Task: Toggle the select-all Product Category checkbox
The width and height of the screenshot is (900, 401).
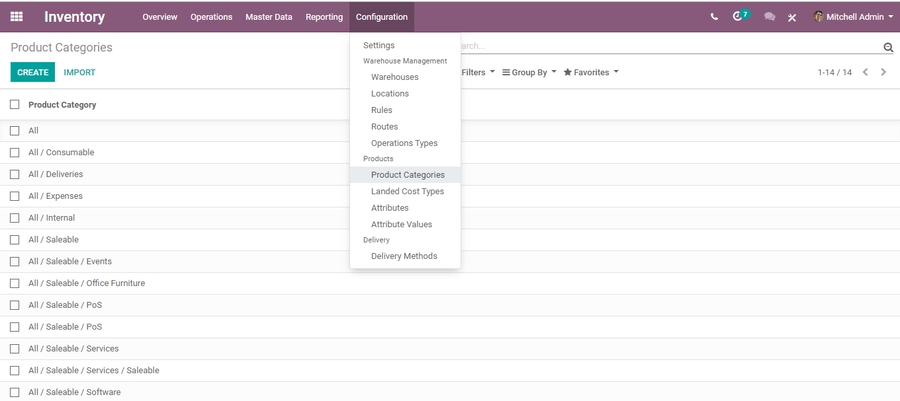Action: point(15,105)
